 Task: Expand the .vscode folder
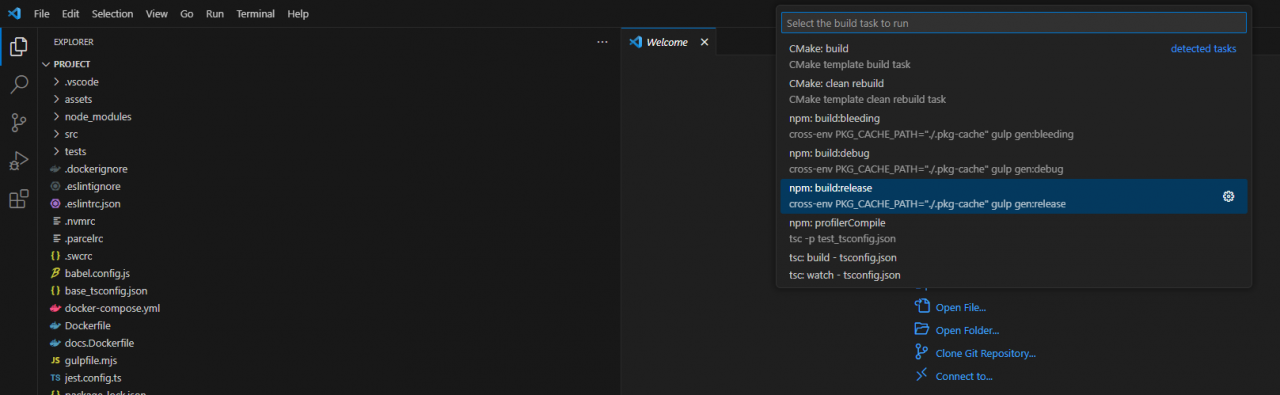[329, 82]
